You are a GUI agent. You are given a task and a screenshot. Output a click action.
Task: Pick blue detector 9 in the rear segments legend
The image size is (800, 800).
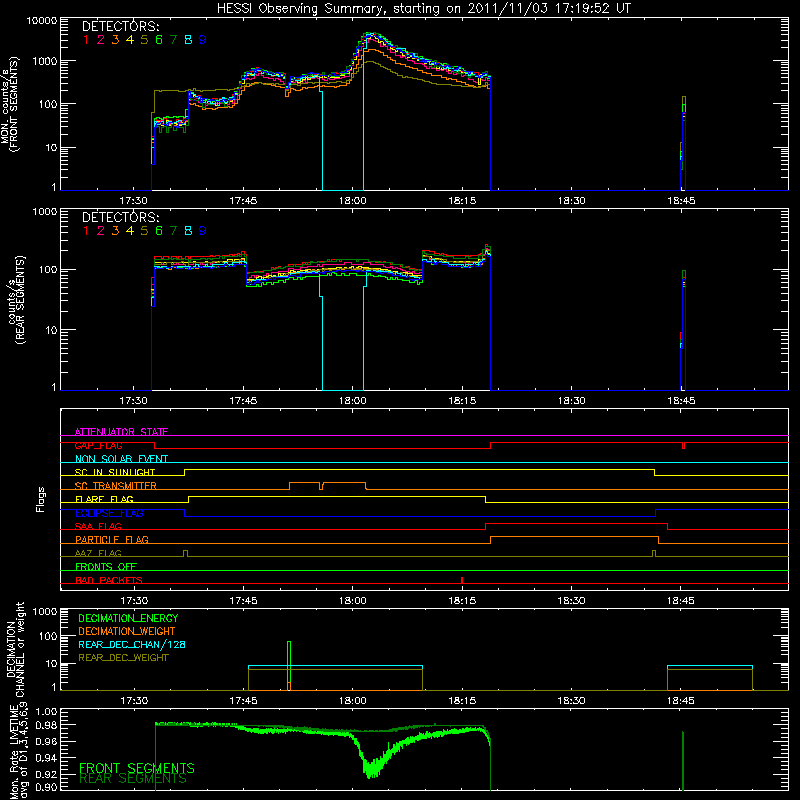click(x=203, y=231)
